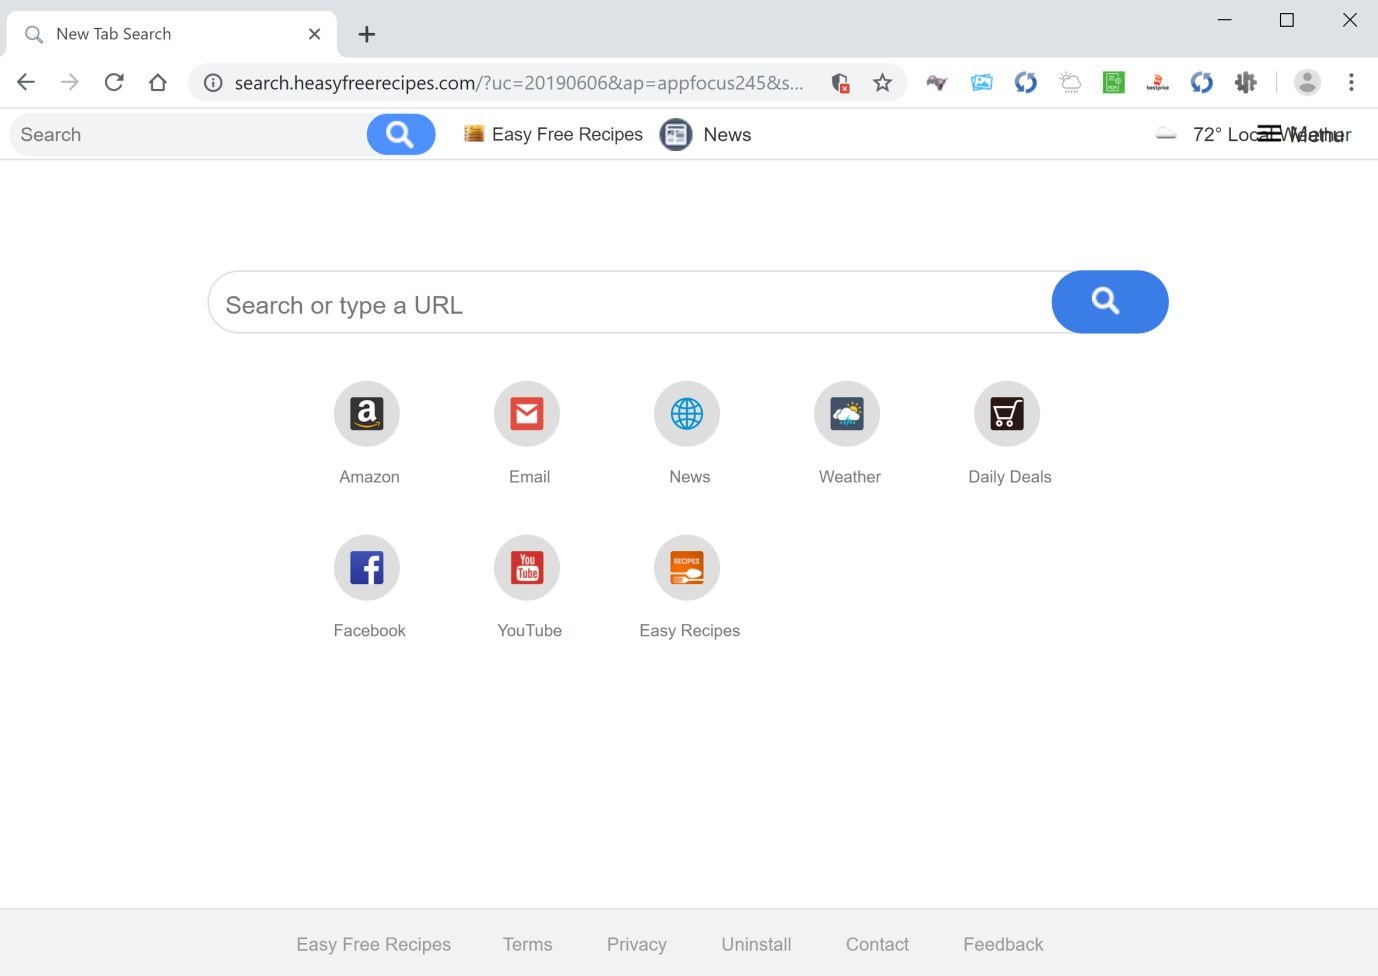Open the puzzle-piece extension icon
Screen dimensions: 1378x976
1246,83
